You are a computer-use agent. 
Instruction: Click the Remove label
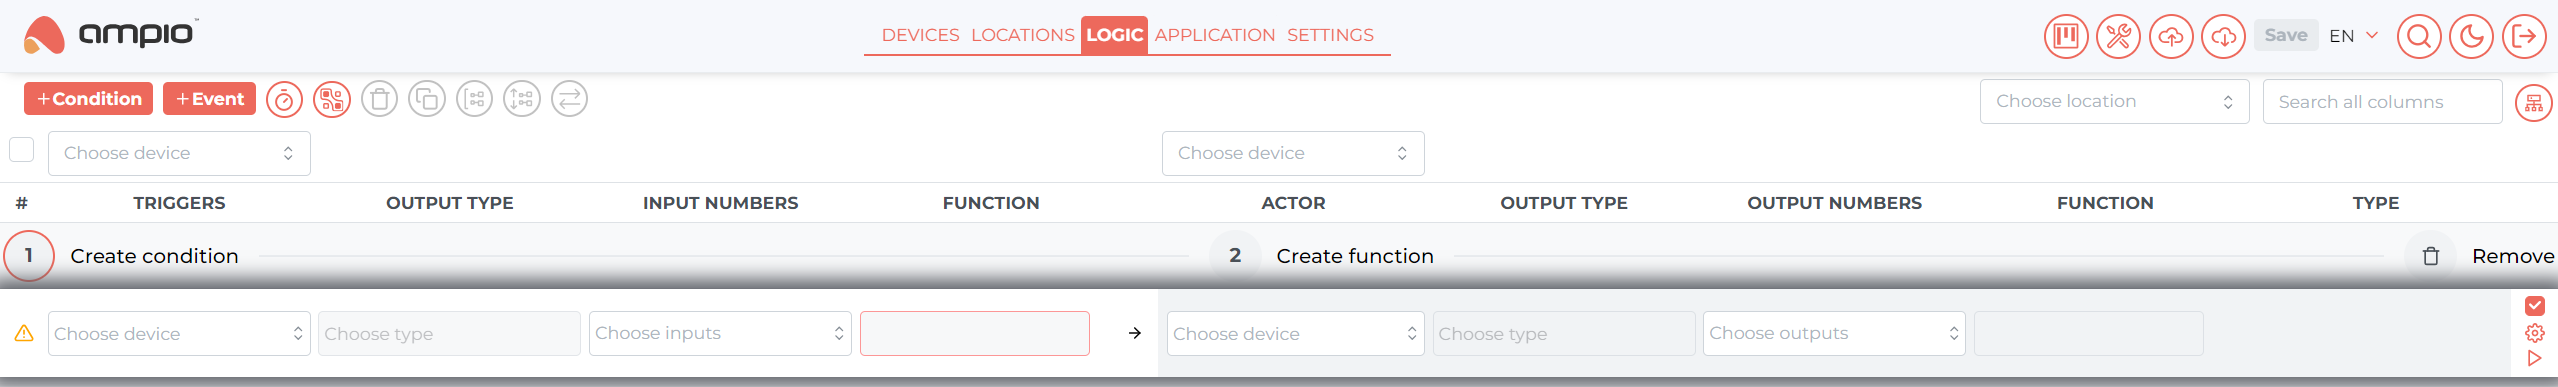2512,256
